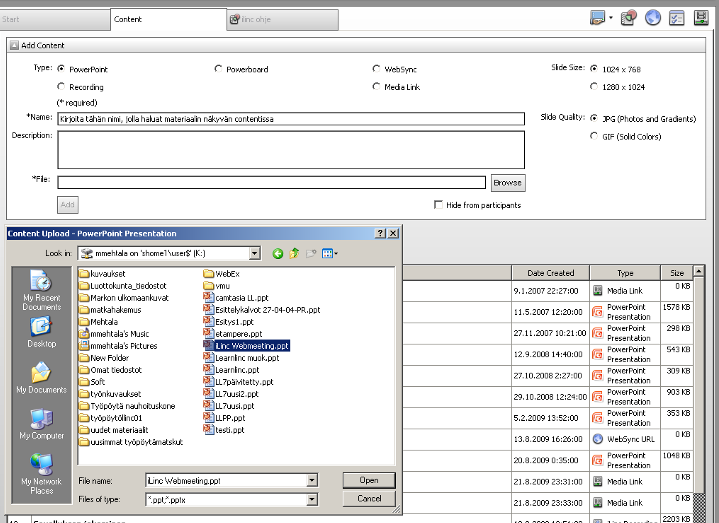Select the Learnlinc.ppt file

(232, 369)
